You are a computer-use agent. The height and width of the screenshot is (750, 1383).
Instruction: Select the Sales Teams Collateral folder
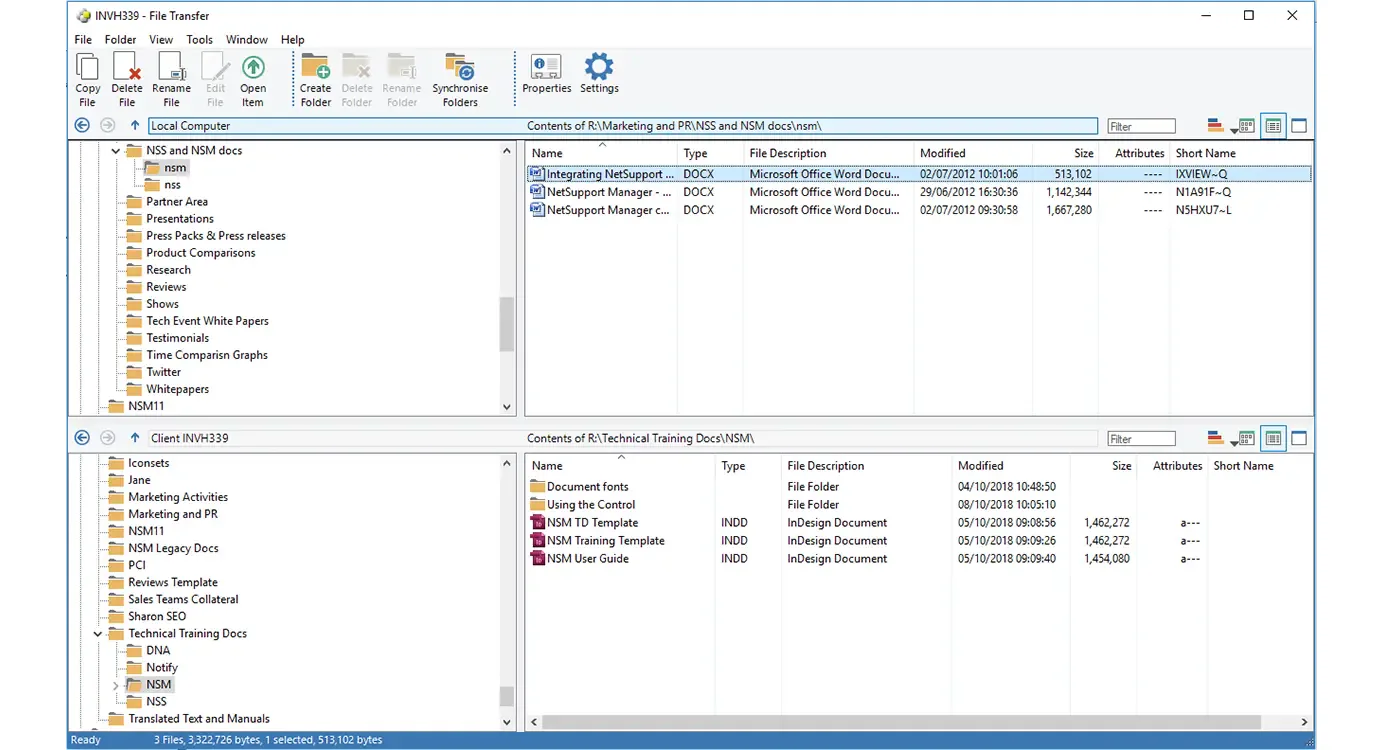(183, 599)
